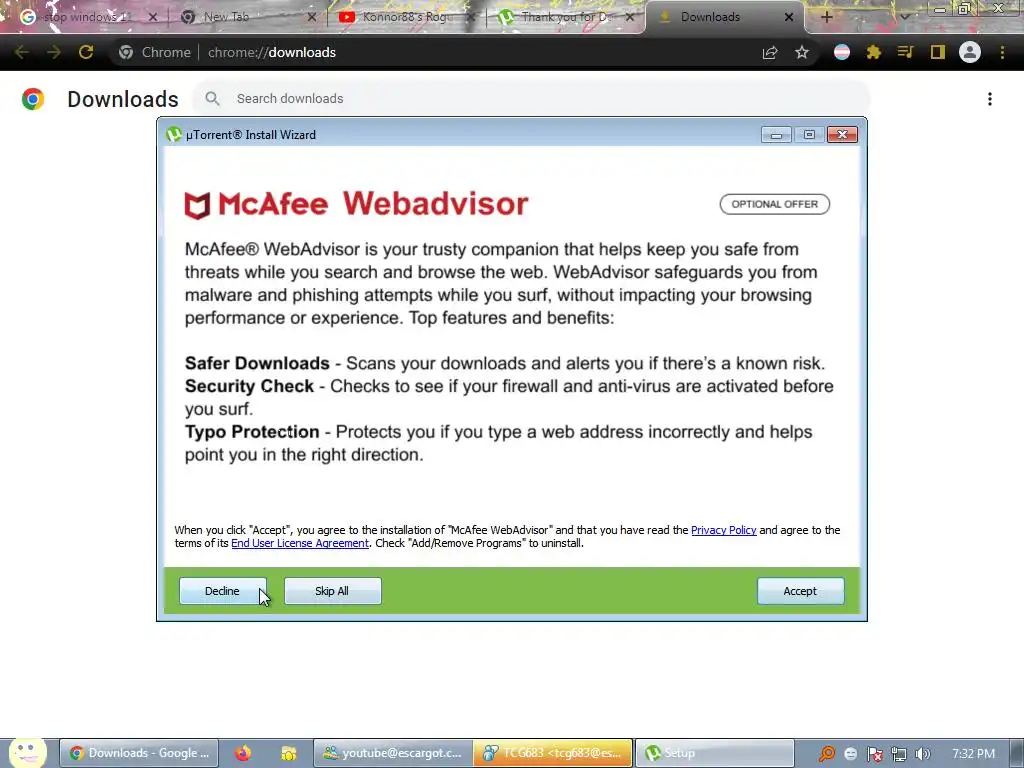
Task: Open the End User License Agreement link
Action: [x=300, y=543]
